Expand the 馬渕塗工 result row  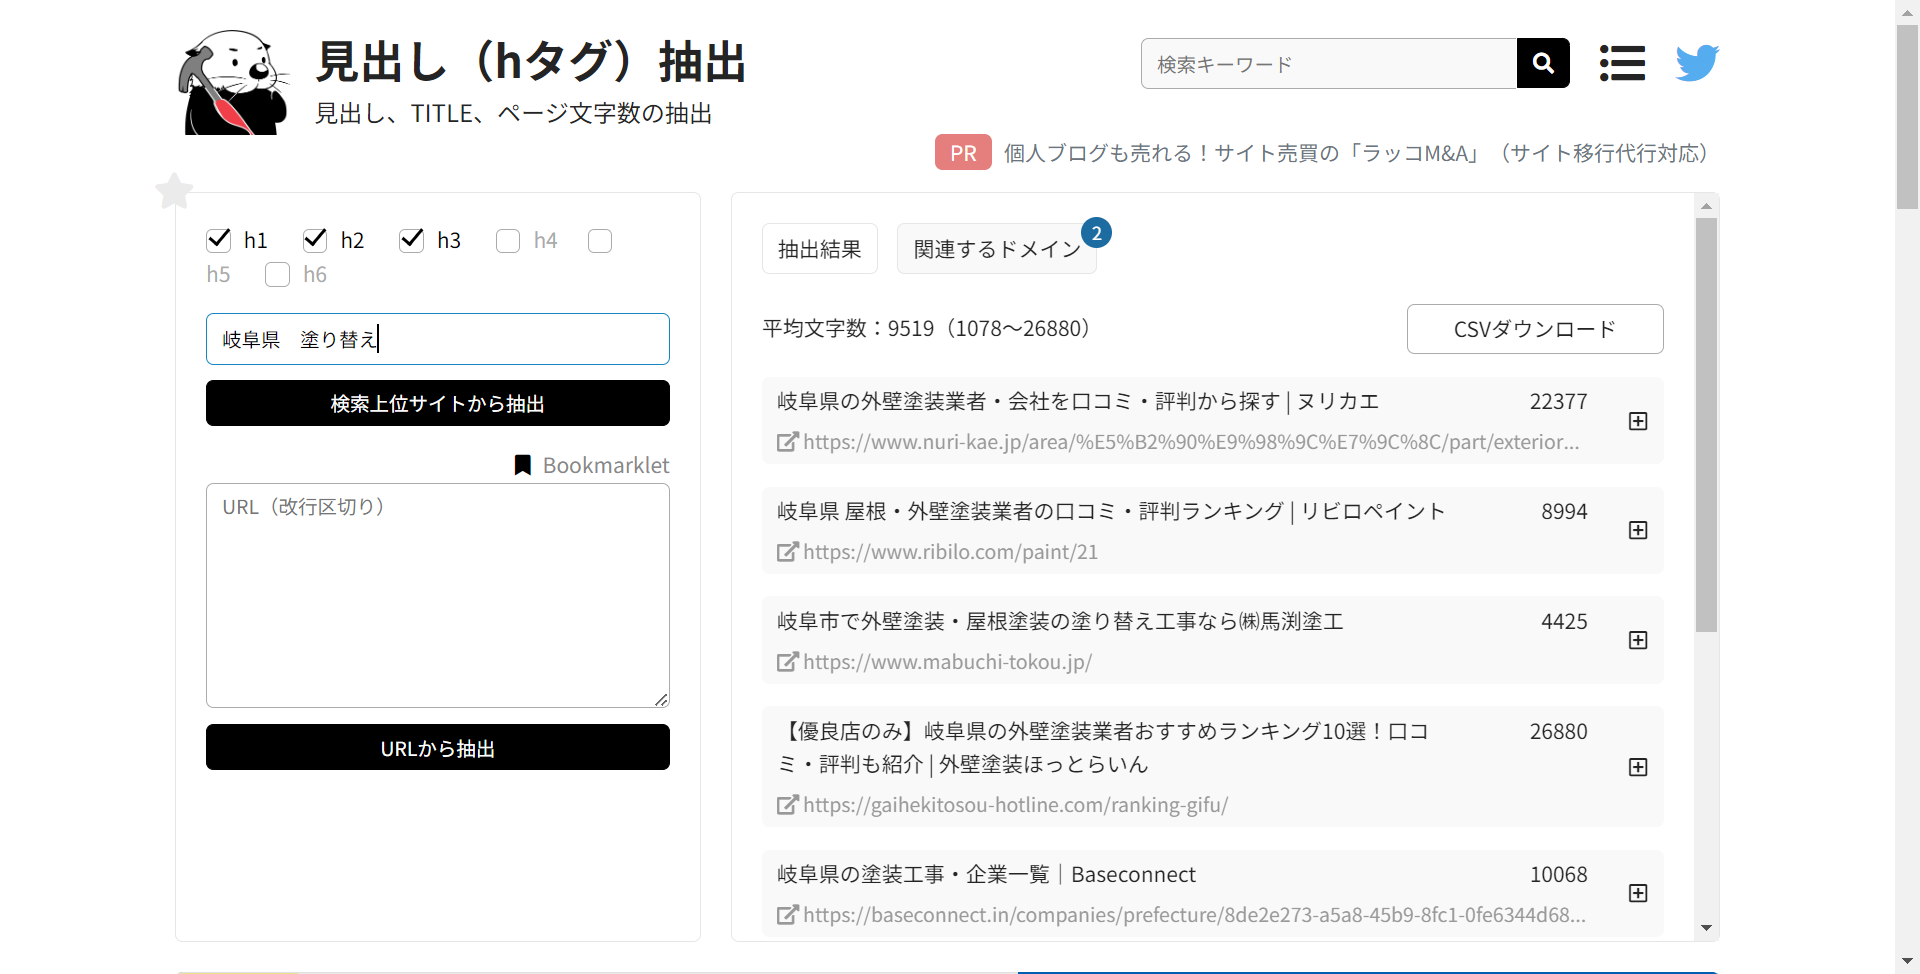pos(1638,640)
